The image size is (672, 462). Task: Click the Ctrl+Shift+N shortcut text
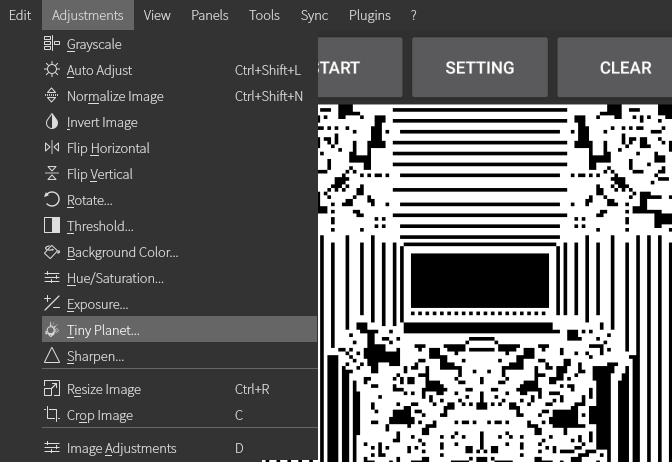tap(269, 96)
